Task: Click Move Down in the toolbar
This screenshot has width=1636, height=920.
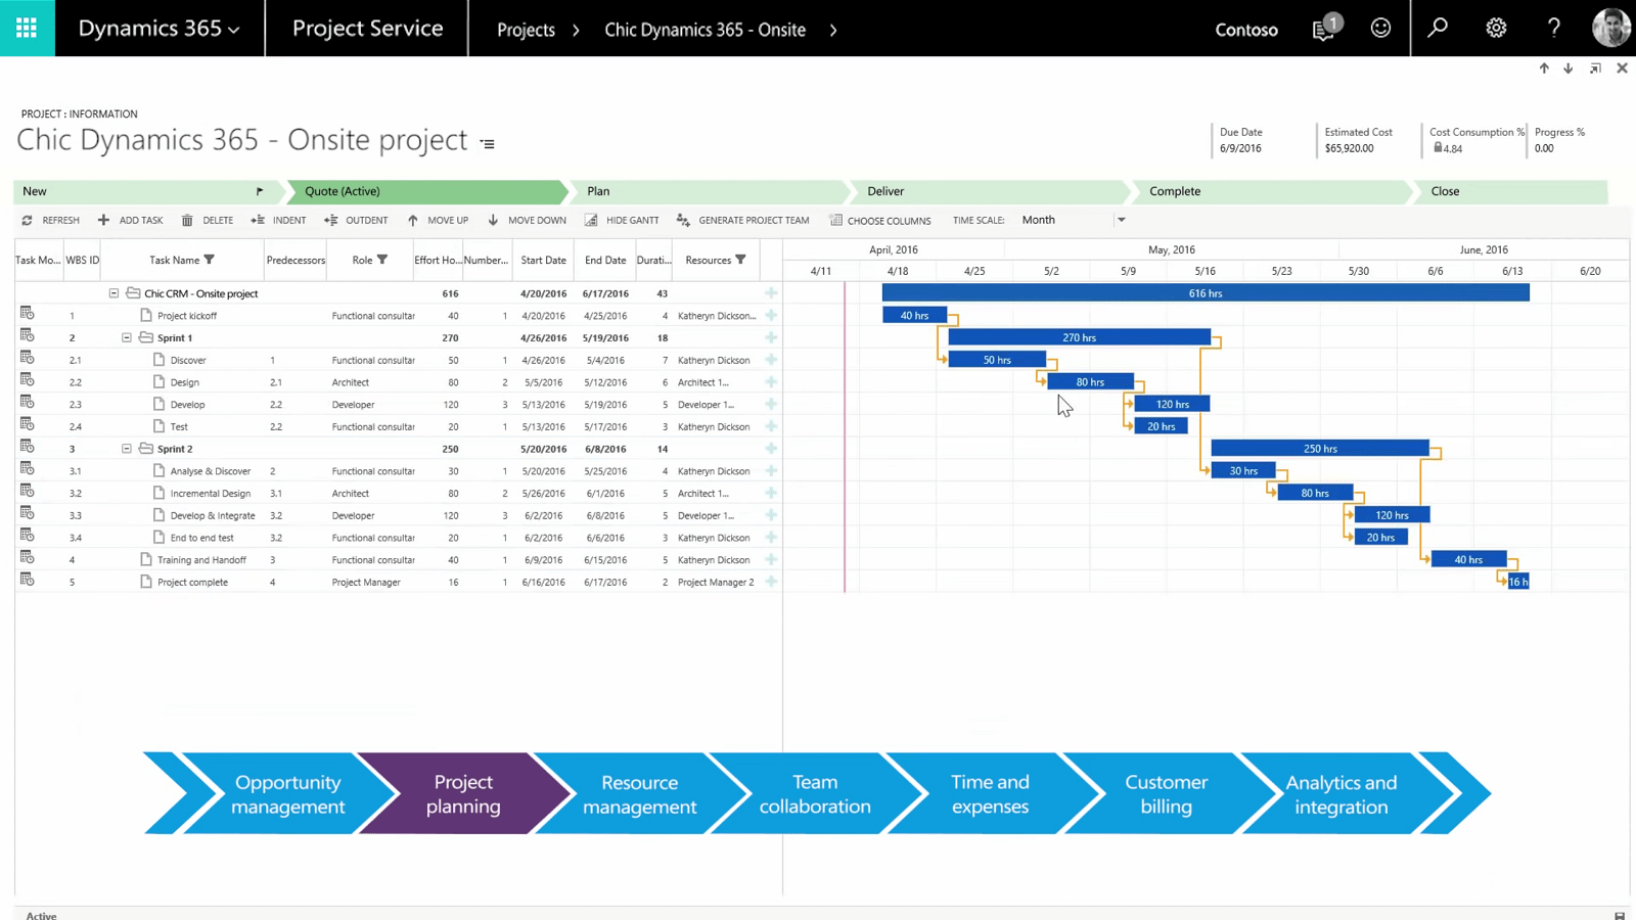Action: tap(527, 220)
